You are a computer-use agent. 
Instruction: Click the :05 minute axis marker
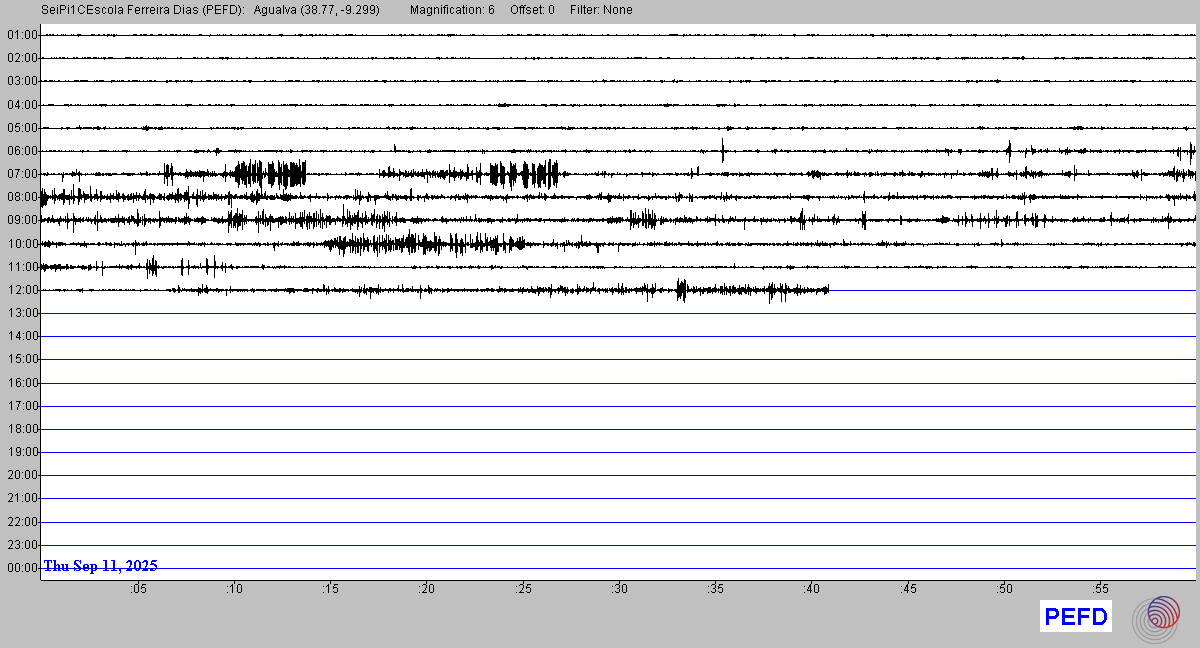[137, 589]
